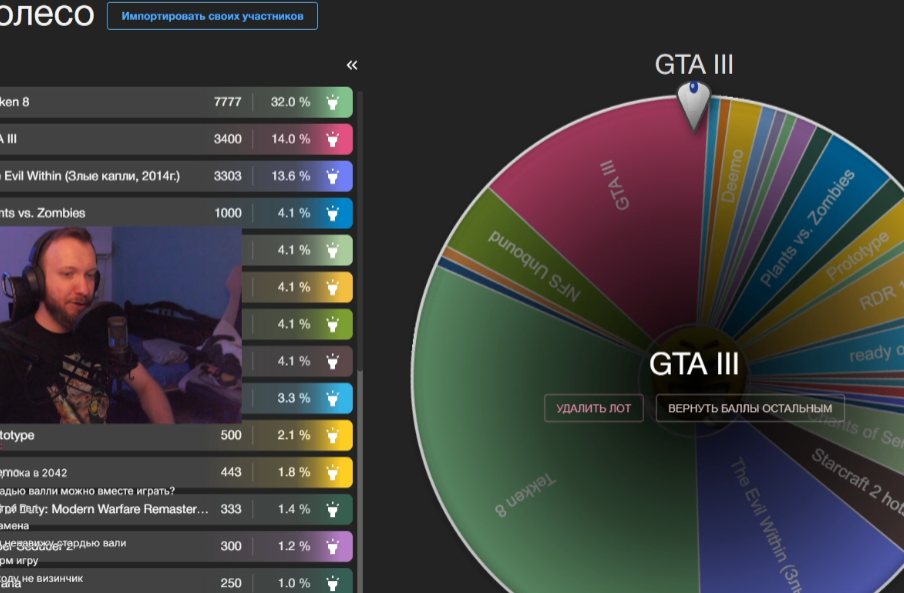The image size is (904, 593).
Task: Click the highlight icon in the Prototype row
Action: [x=333, y=436]
